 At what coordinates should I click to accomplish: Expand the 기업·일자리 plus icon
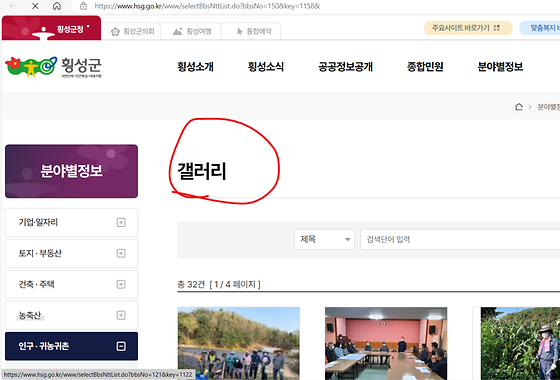(121, 222)
